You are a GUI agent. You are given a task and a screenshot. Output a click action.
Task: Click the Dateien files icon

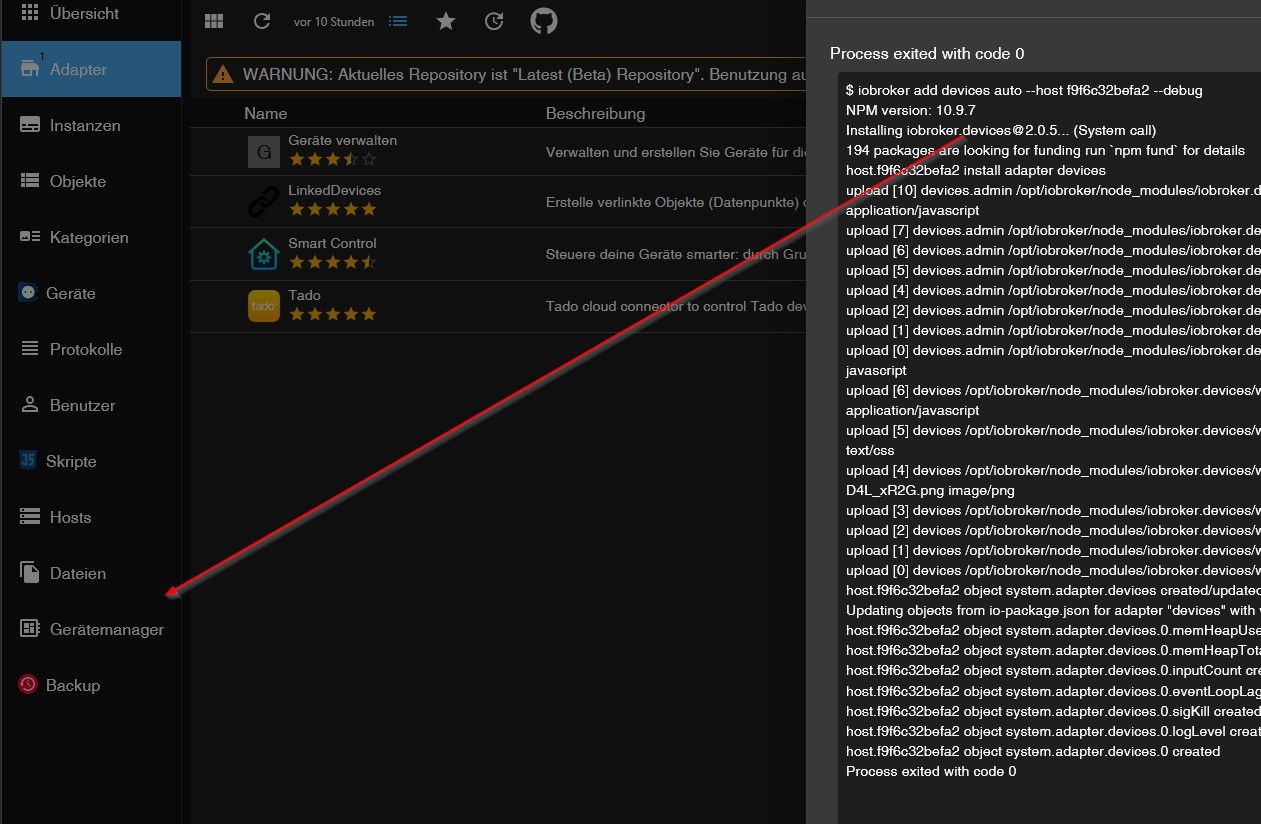coord(30,573)
